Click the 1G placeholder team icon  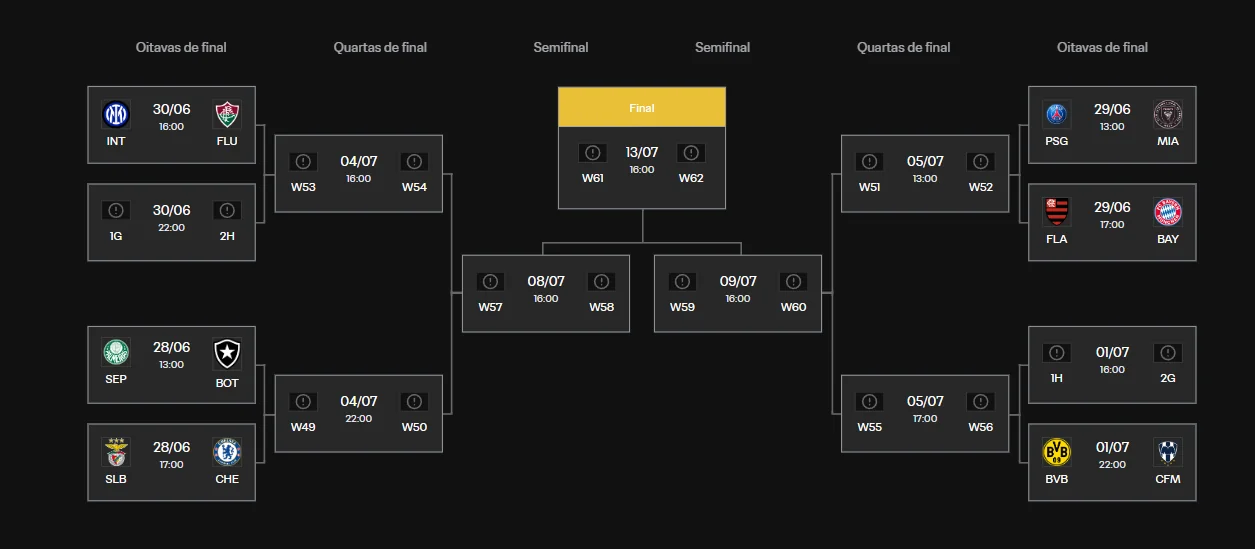coord(116,210)
